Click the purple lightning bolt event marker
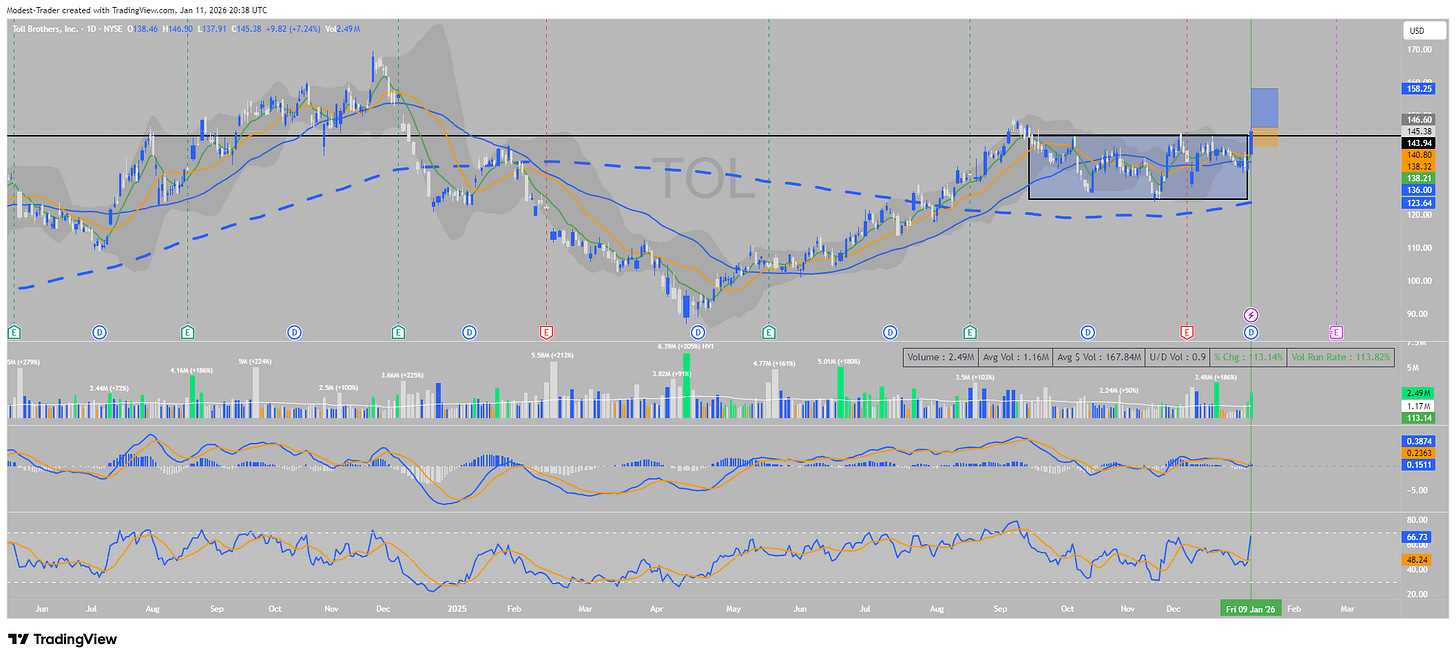 pyautogui.click(x=1250, y=314)
